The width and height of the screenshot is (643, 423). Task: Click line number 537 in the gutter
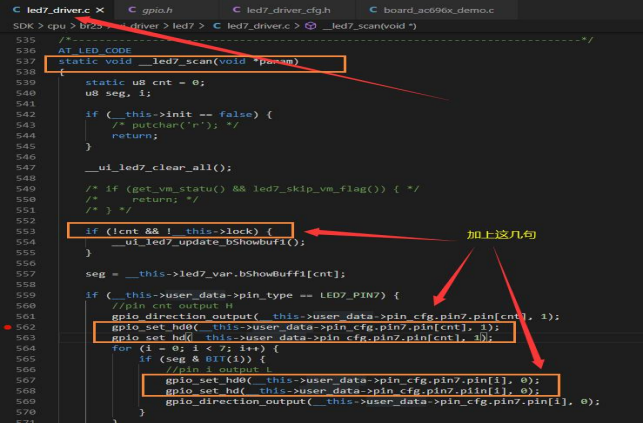tap(26, 61)
